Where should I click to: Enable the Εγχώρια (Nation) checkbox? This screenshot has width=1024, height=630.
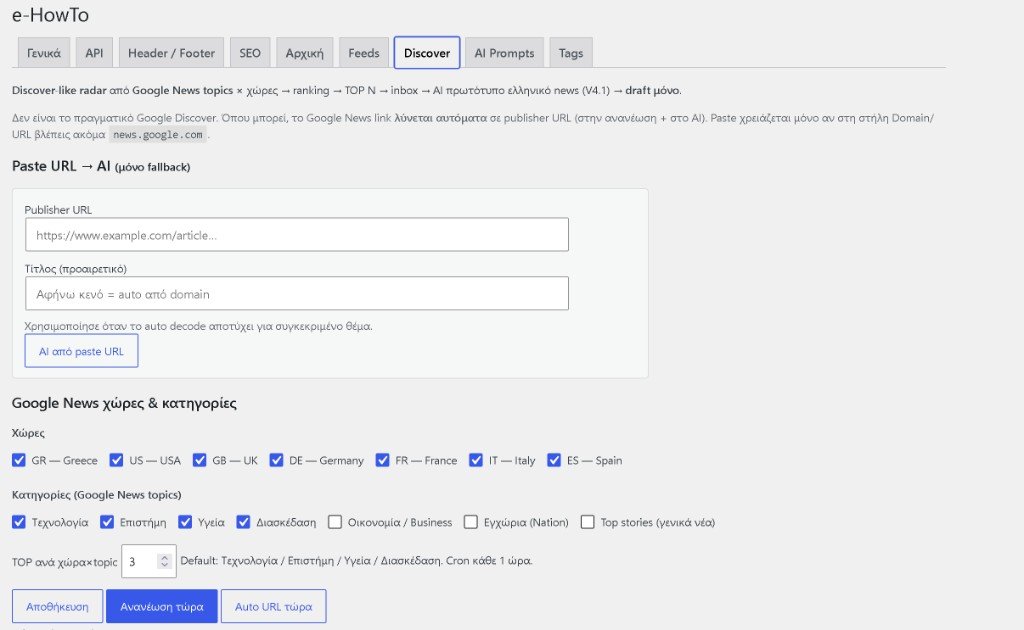(471, 522)
